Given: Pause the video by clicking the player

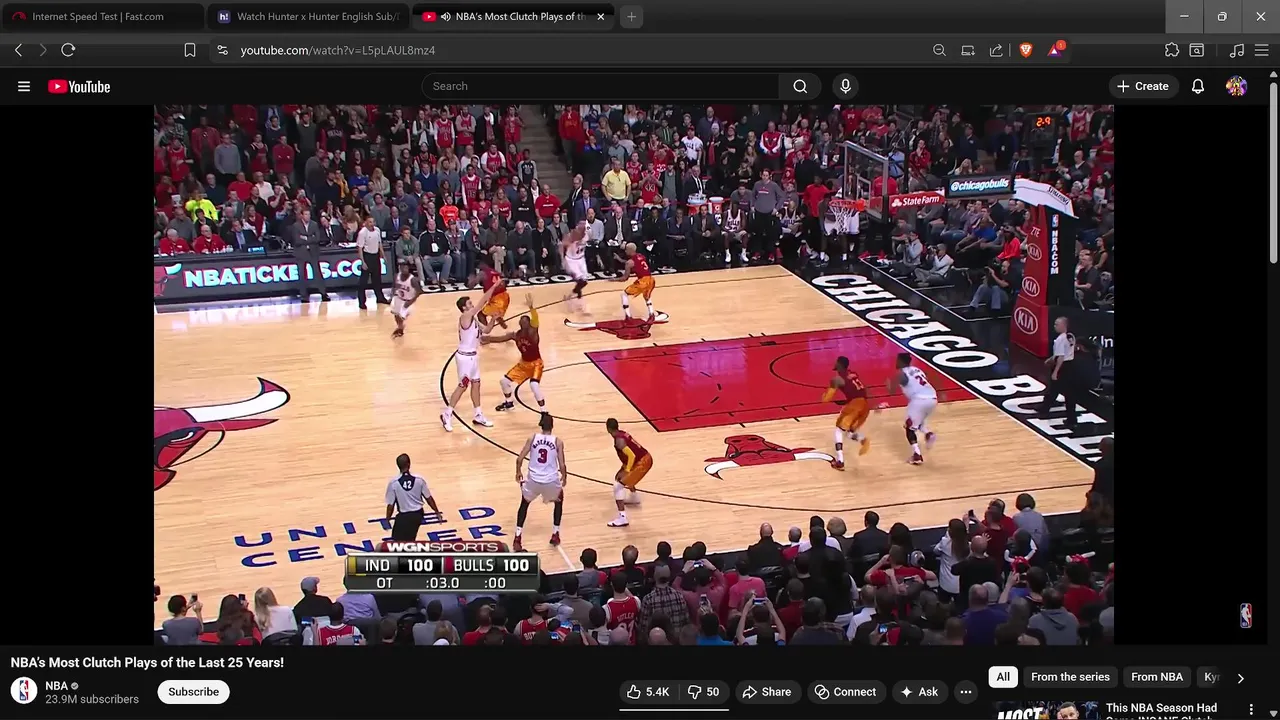Looking at the screenshot, I should 633,374.
